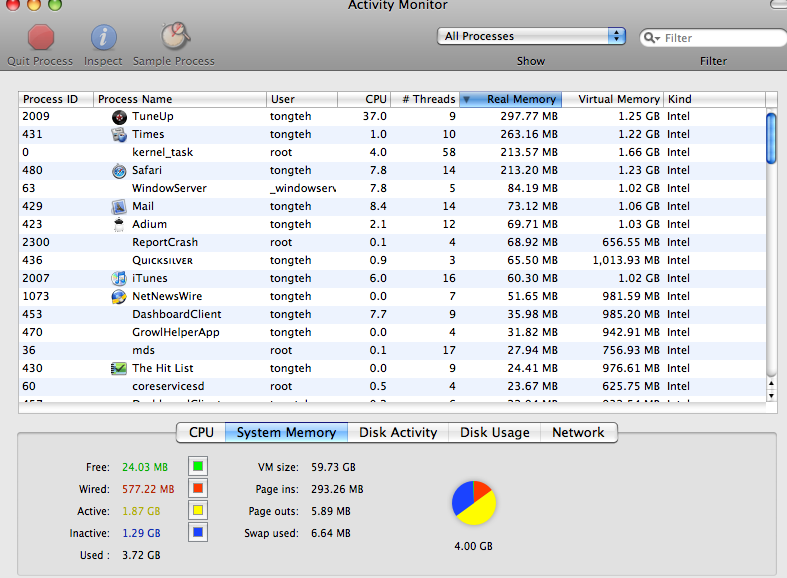Click the VM size 59.73 GB value
This screenshot has width=787, height=578.
tap(333, 467)
